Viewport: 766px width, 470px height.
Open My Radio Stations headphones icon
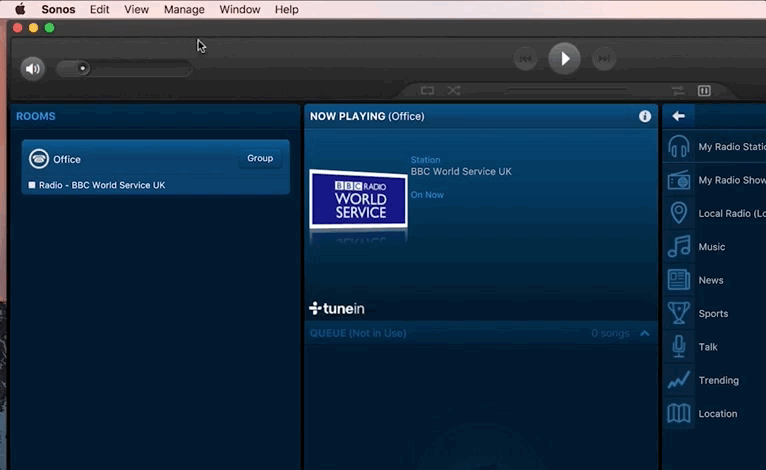click(x=679, y=147)
